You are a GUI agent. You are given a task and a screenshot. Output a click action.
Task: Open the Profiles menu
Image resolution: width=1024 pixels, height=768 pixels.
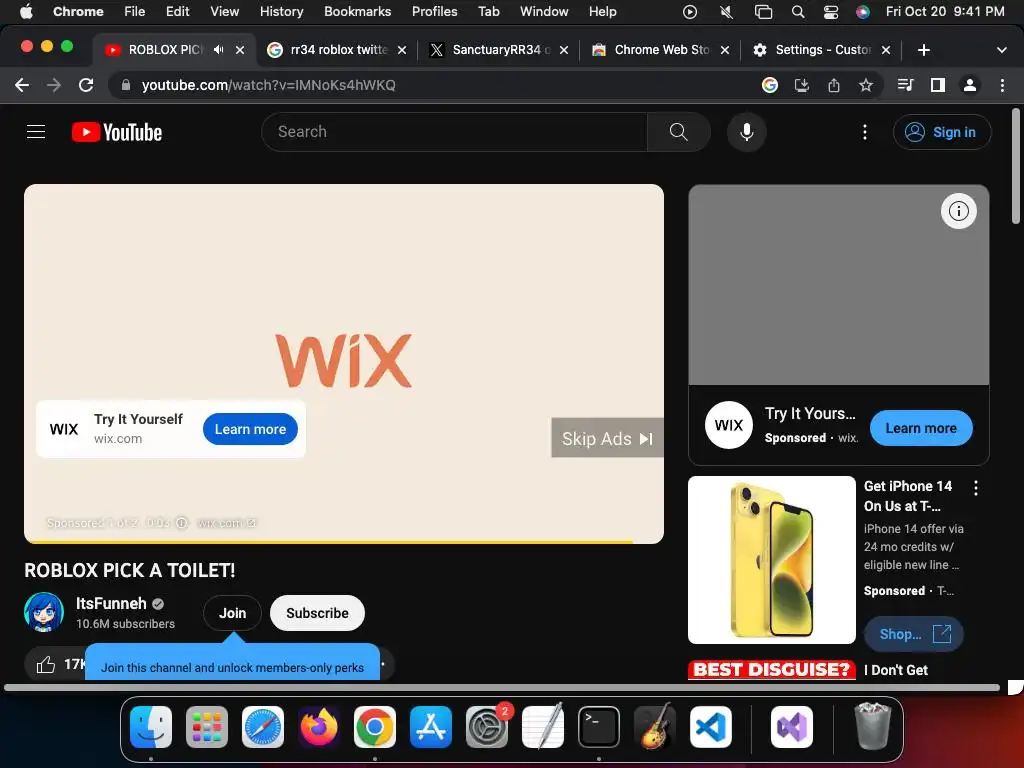click(434, 12)
